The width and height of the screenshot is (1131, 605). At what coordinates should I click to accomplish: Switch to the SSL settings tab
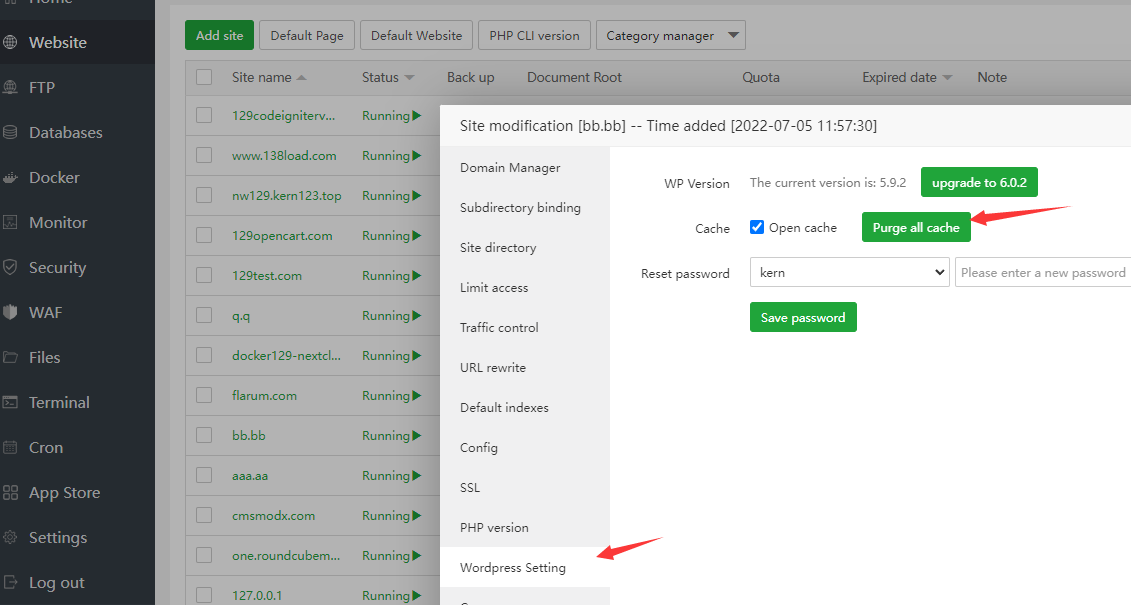469,487
